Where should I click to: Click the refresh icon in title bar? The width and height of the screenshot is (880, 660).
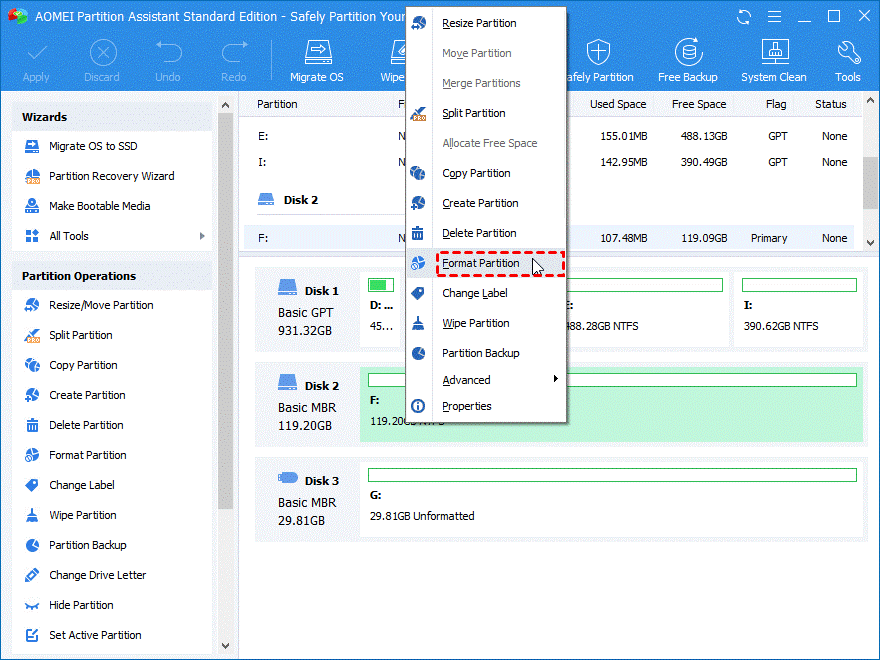[743, 17]
